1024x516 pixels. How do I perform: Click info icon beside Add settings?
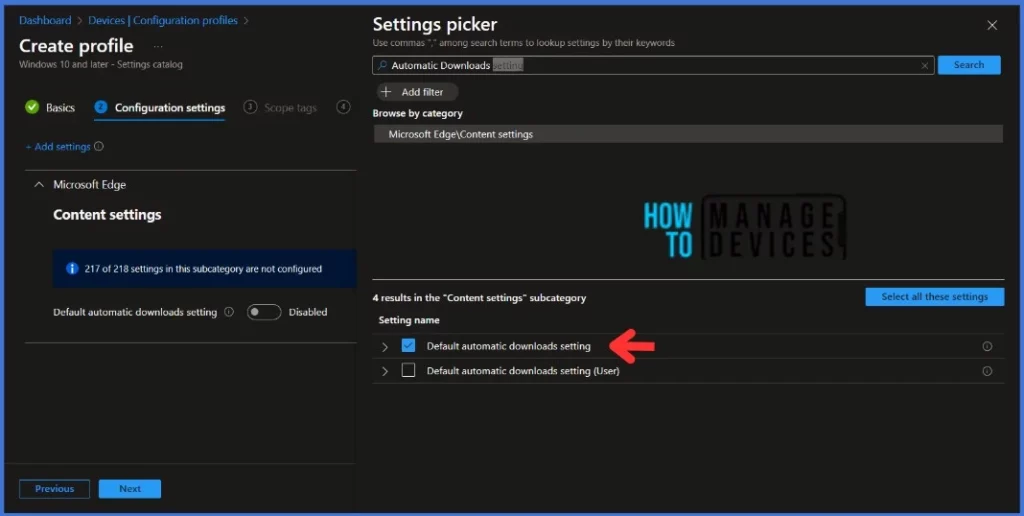(x=99, y=146)
